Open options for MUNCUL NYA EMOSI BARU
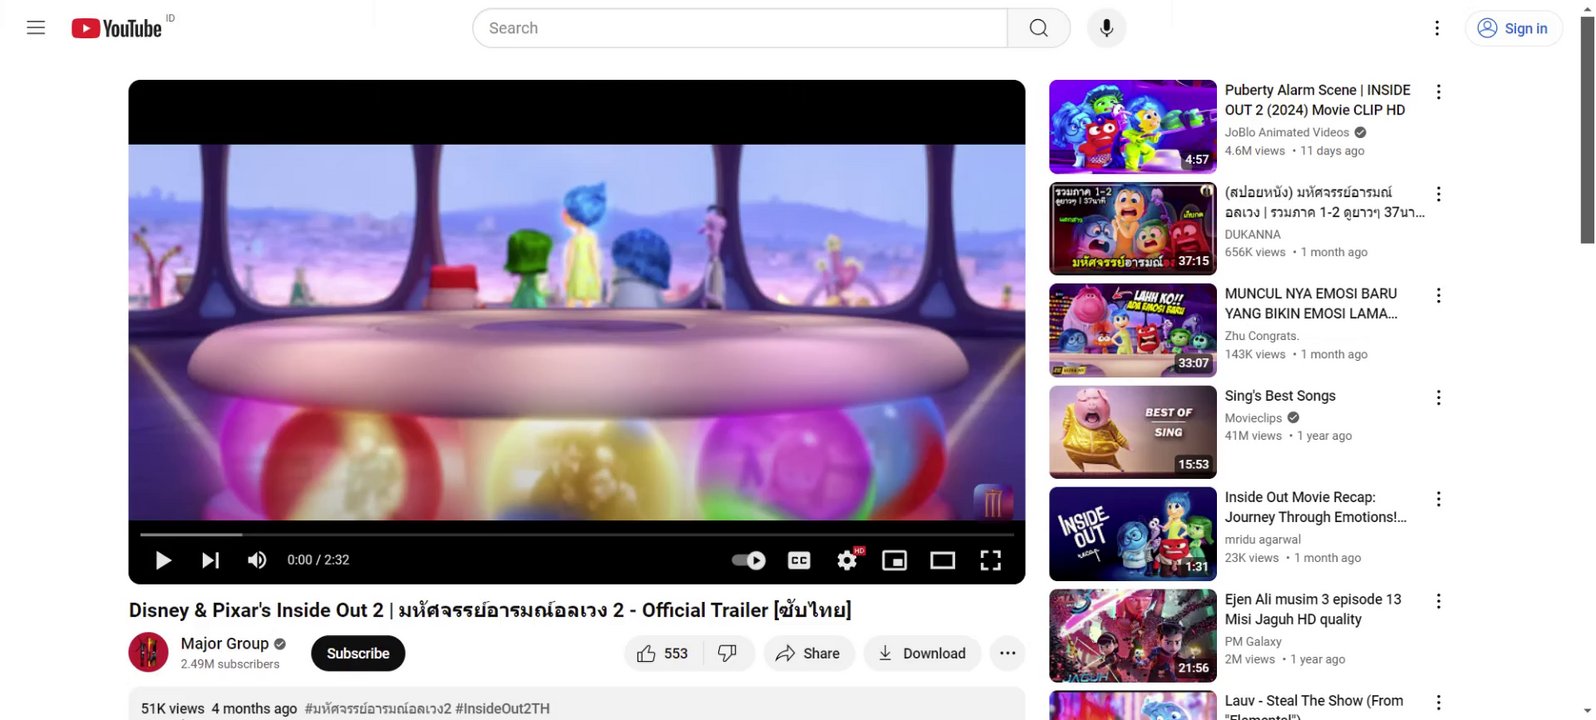 pyautogui.click(x=1438, y=296)
